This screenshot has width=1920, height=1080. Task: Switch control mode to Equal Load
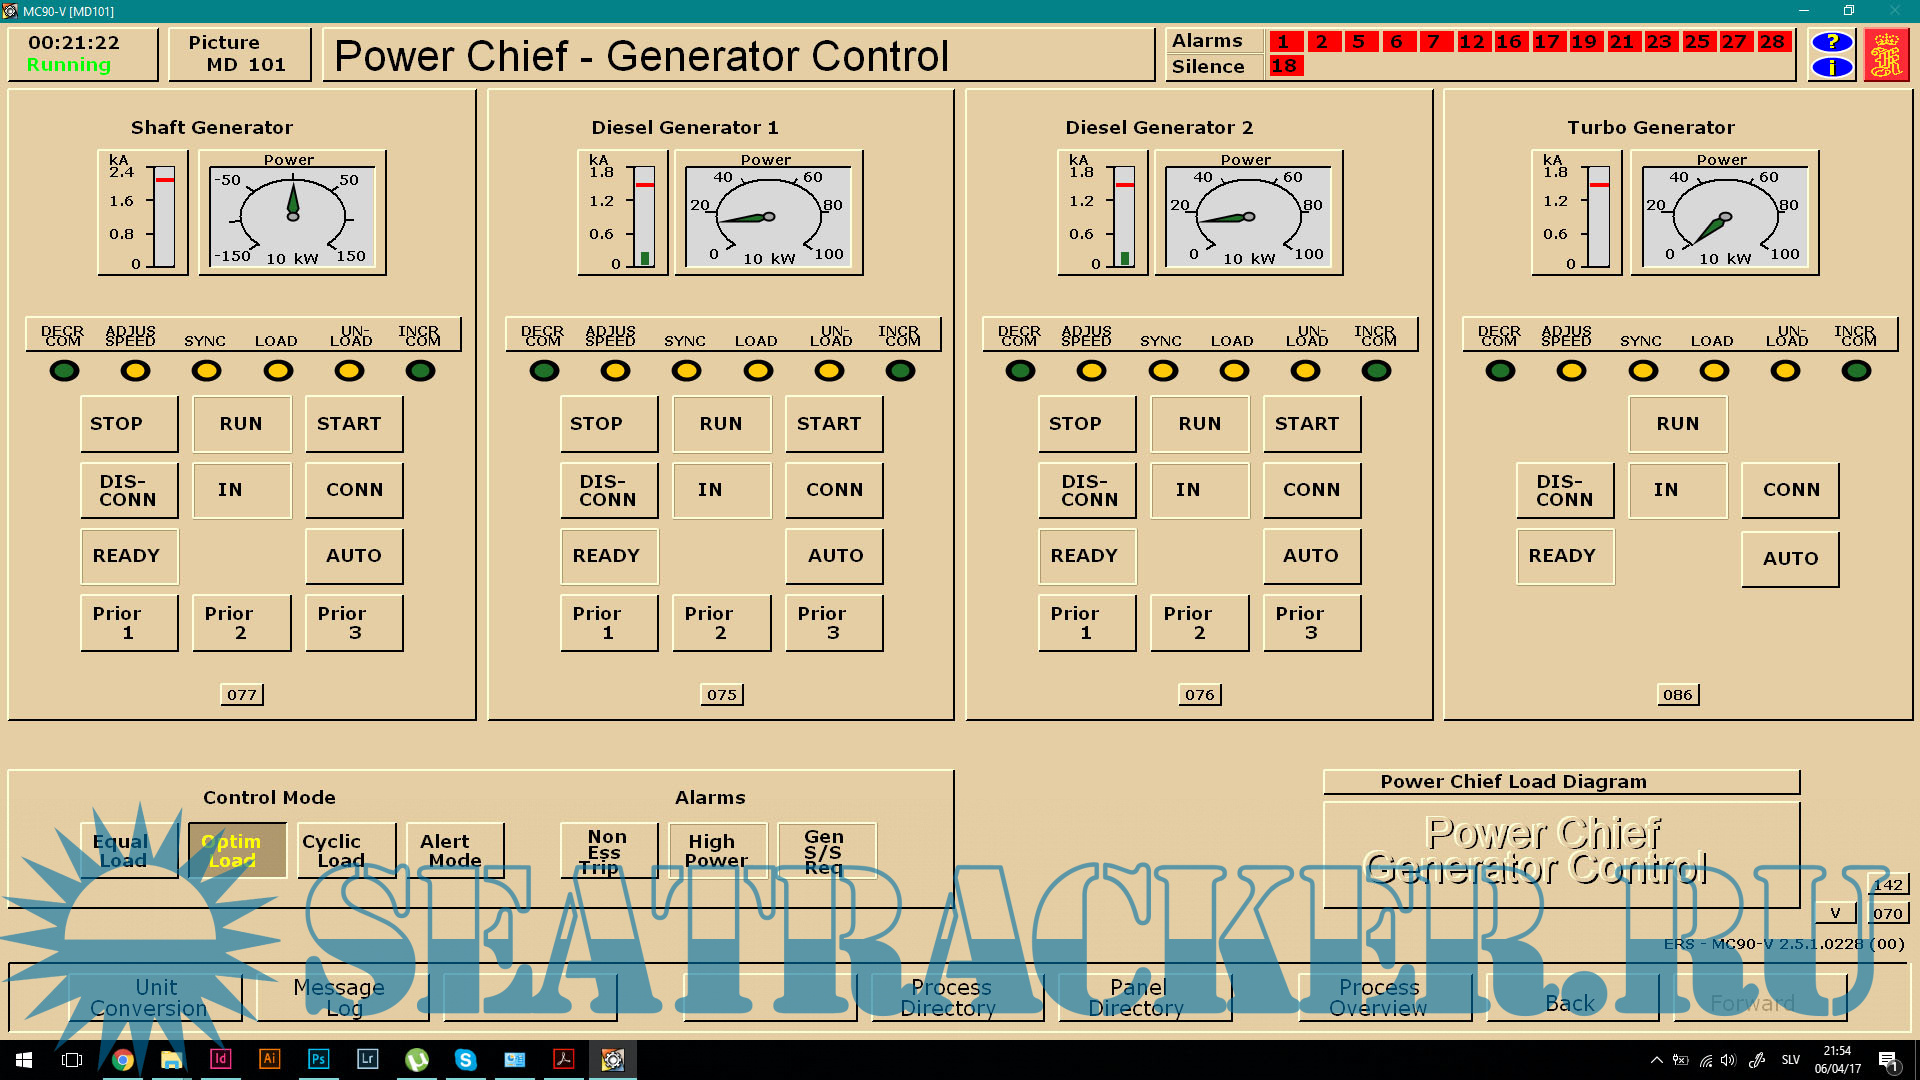tap(128, 851)
